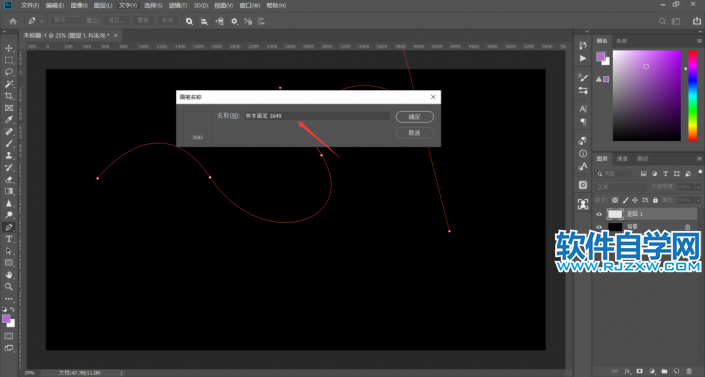
Task: Select the Crop tool
Action: pyautogui.click(x=9, y=96)
